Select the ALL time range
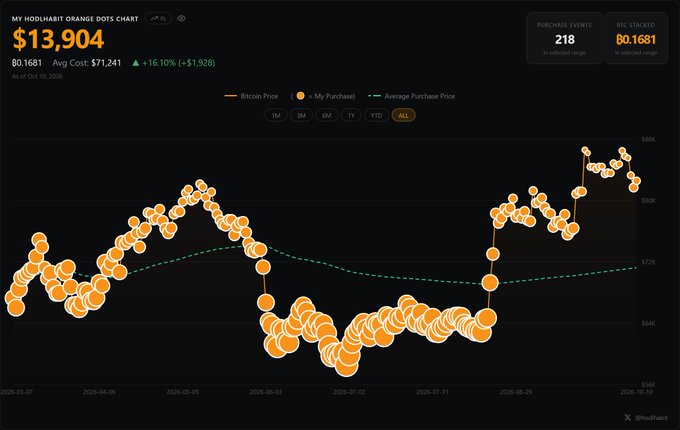 (403, 115)
